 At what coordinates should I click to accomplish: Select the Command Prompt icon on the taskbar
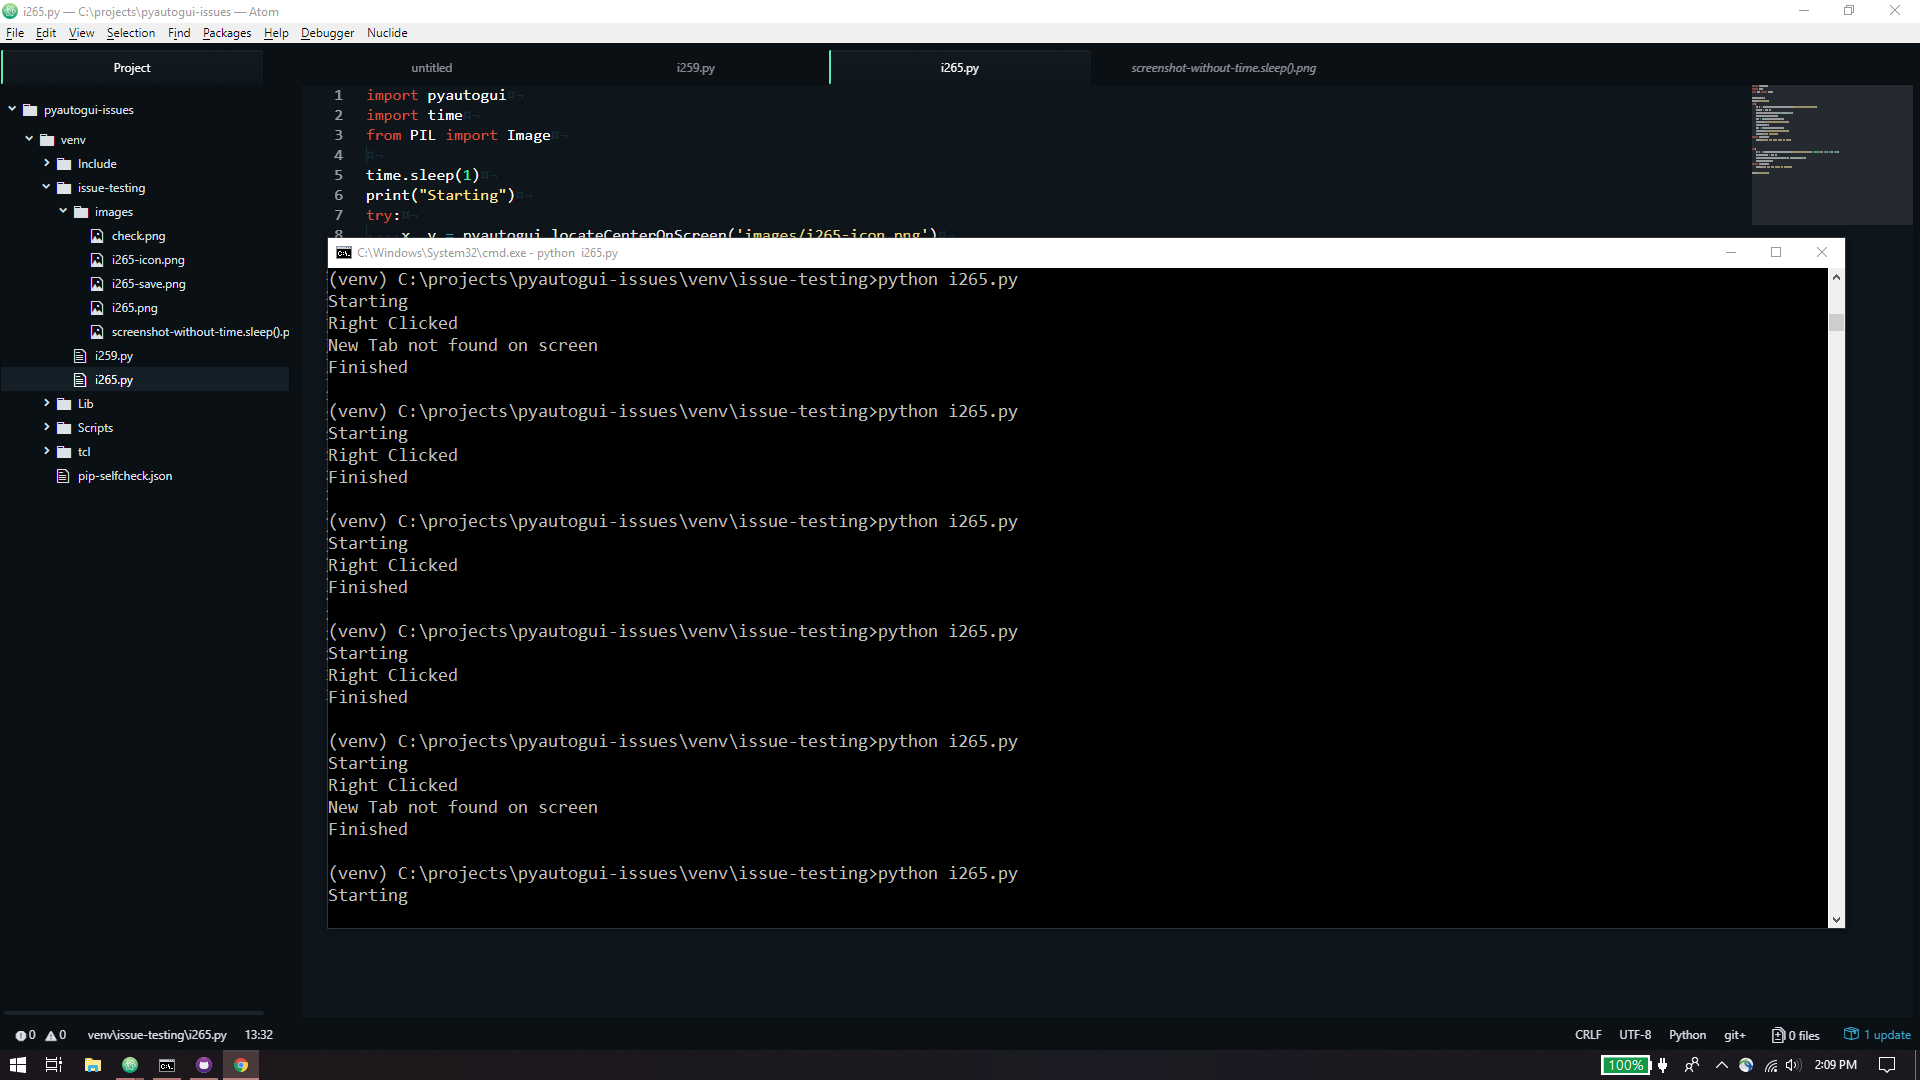tap(167, 1065)
